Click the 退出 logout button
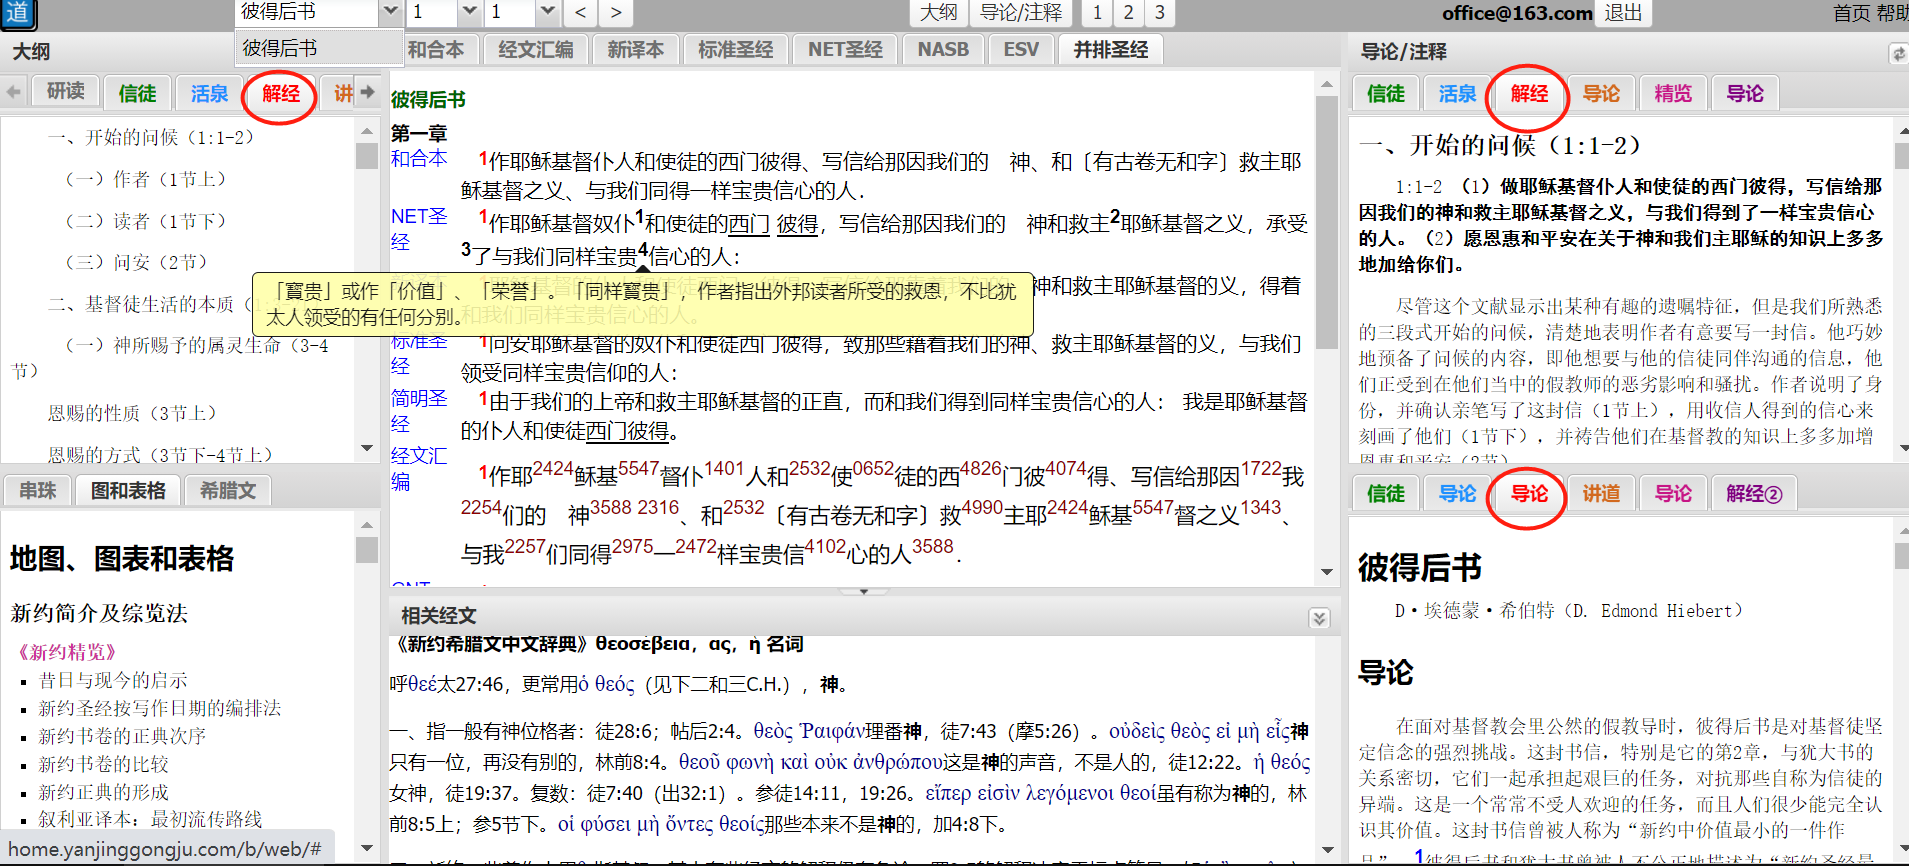Image resolution: width=1909 pixels, height=866 pixels. (1623, 13)
